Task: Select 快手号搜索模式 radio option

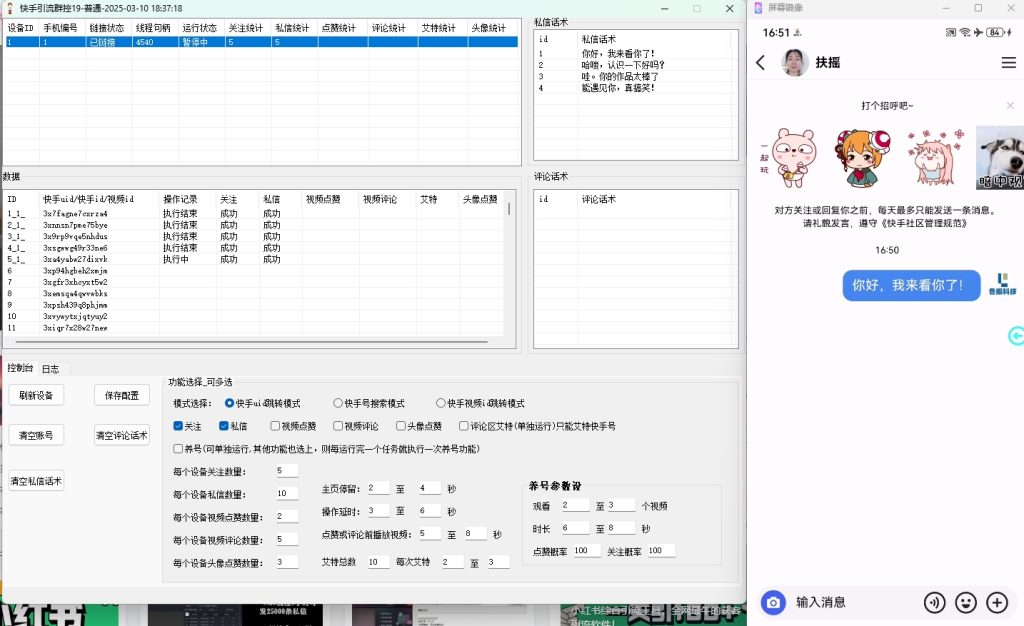Action: click(338, 403)
